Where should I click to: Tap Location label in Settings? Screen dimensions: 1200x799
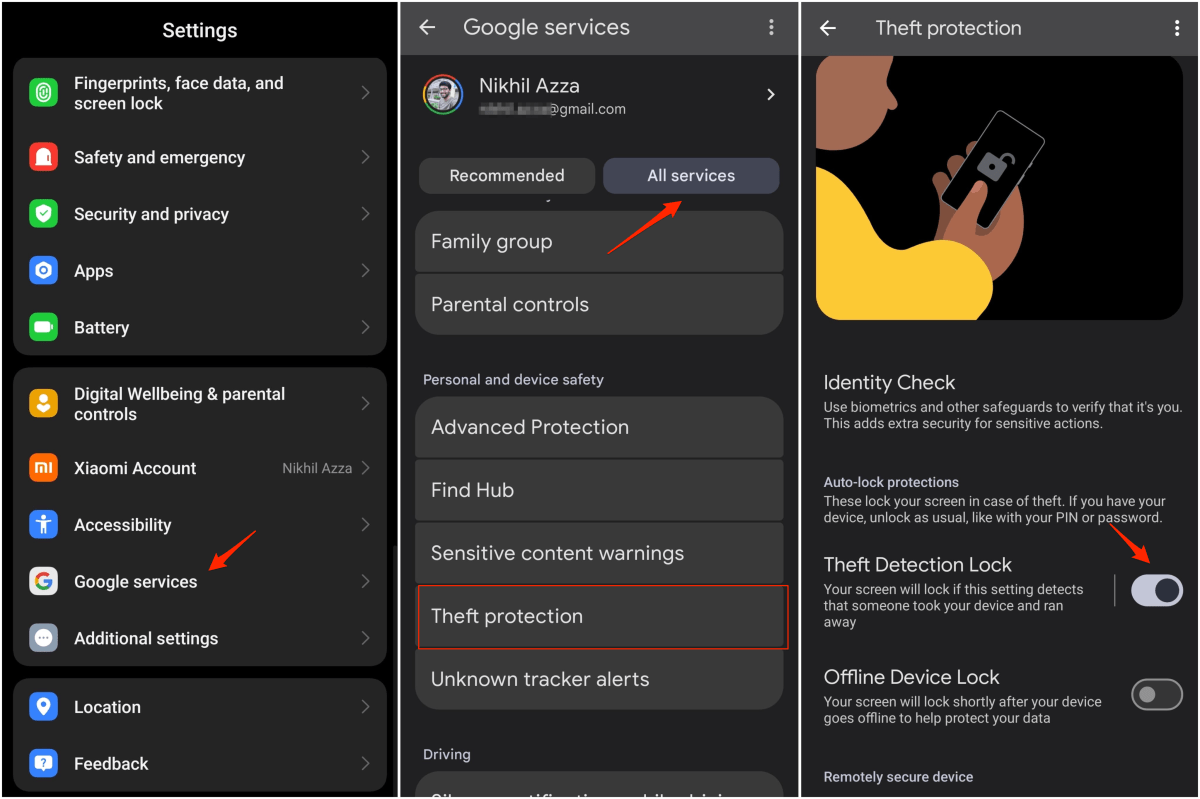click(x=107, y=707)
